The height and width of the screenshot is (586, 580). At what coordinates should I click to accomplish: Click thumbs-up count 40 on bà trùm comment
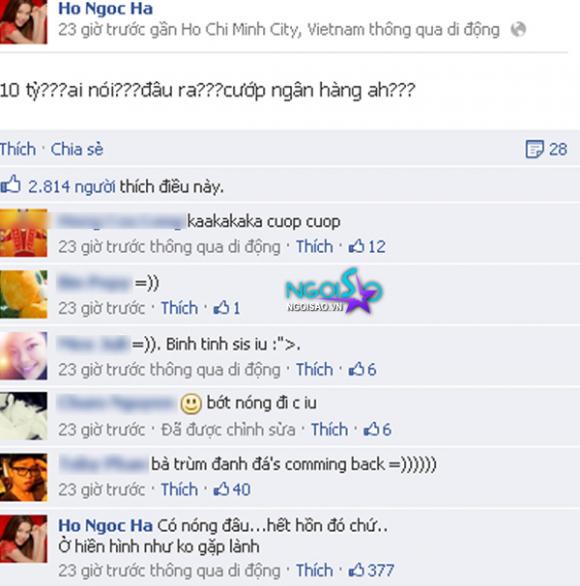[232, 489]
